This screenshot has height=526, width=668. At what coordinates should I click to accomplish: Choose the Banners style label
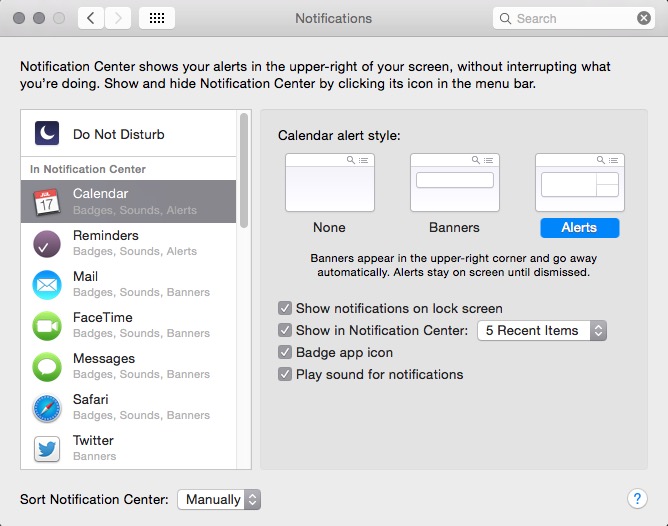click(454, 227)
